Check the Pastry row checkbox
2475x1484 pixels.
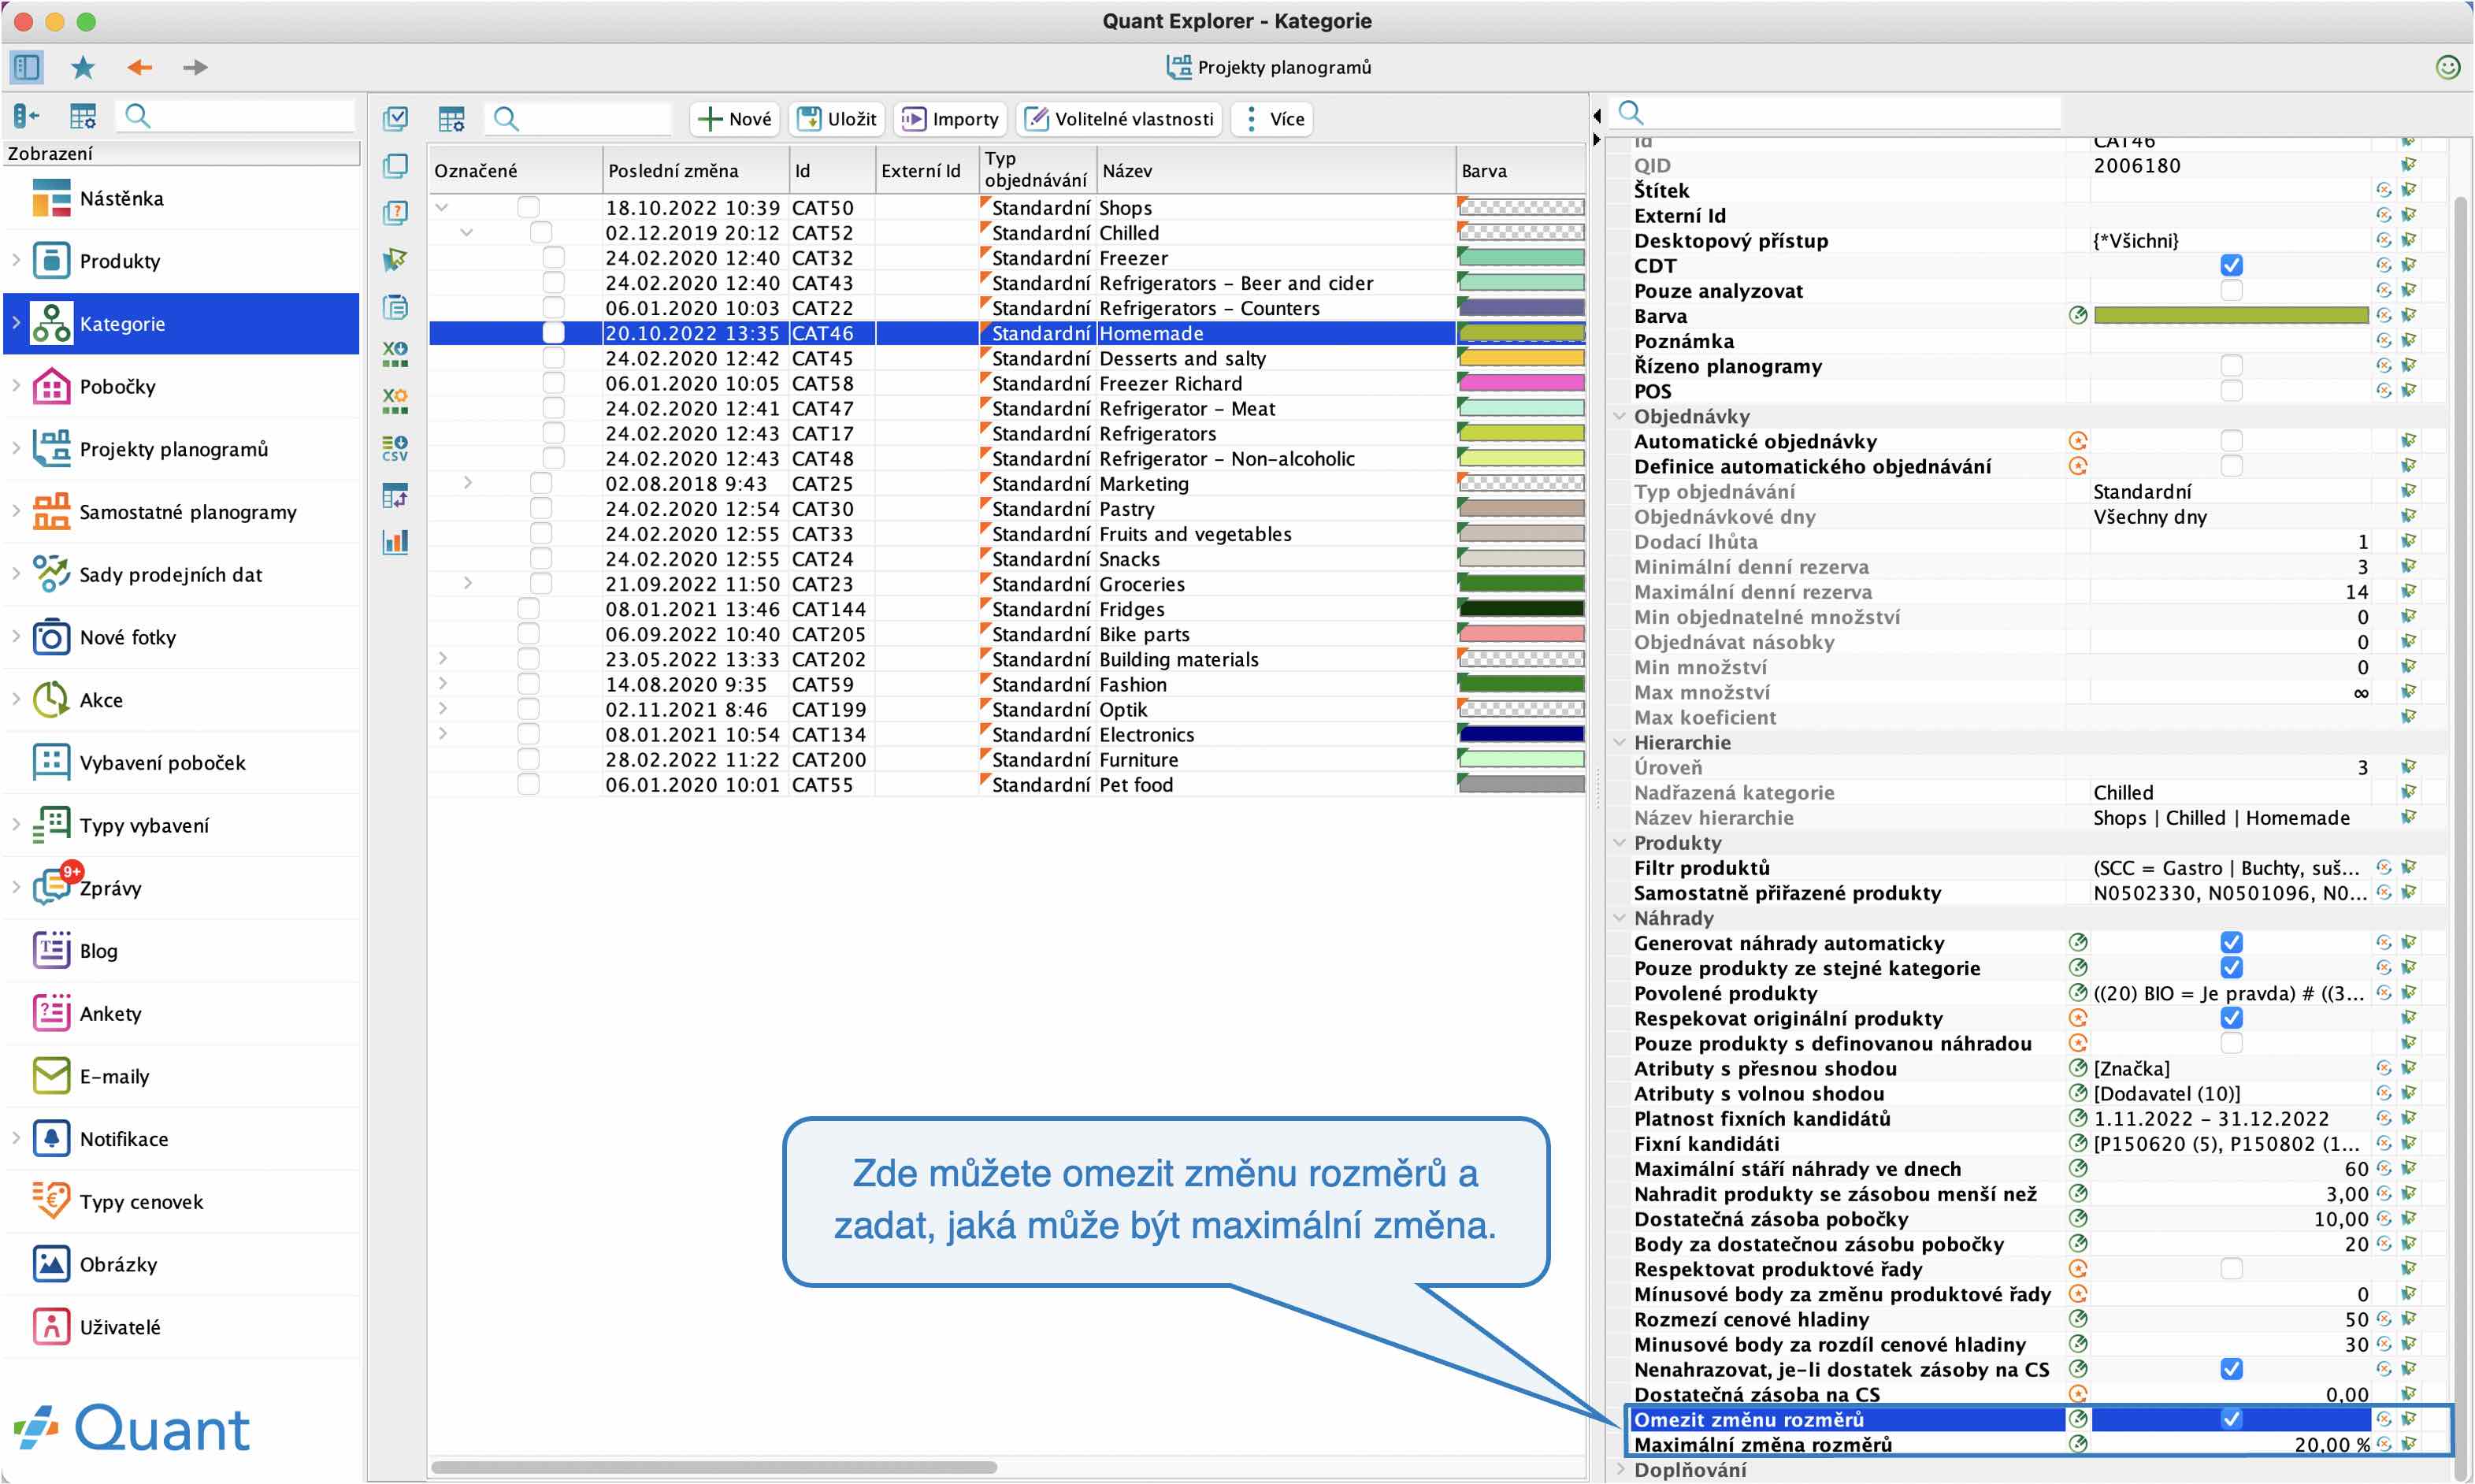coord(541,508)
